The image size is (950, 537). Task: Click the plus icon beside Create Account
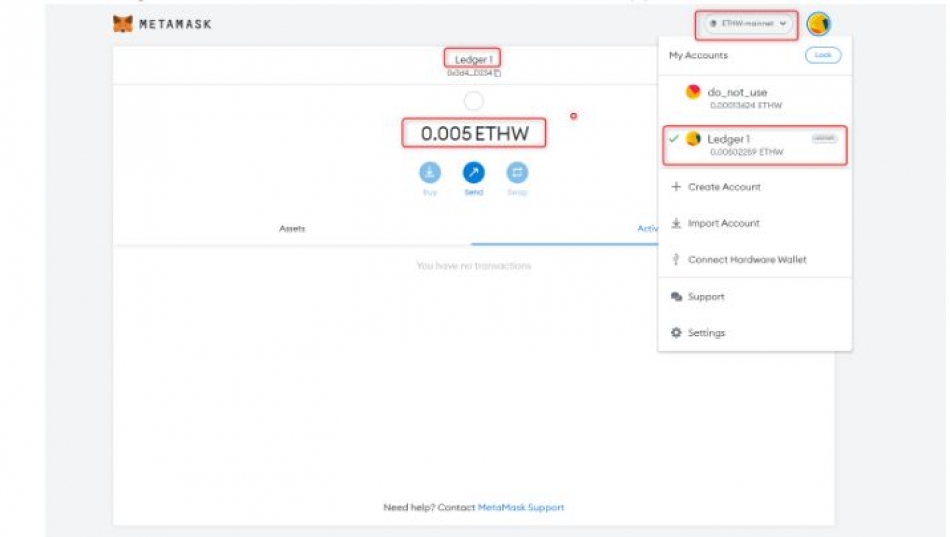pos(676,187)
